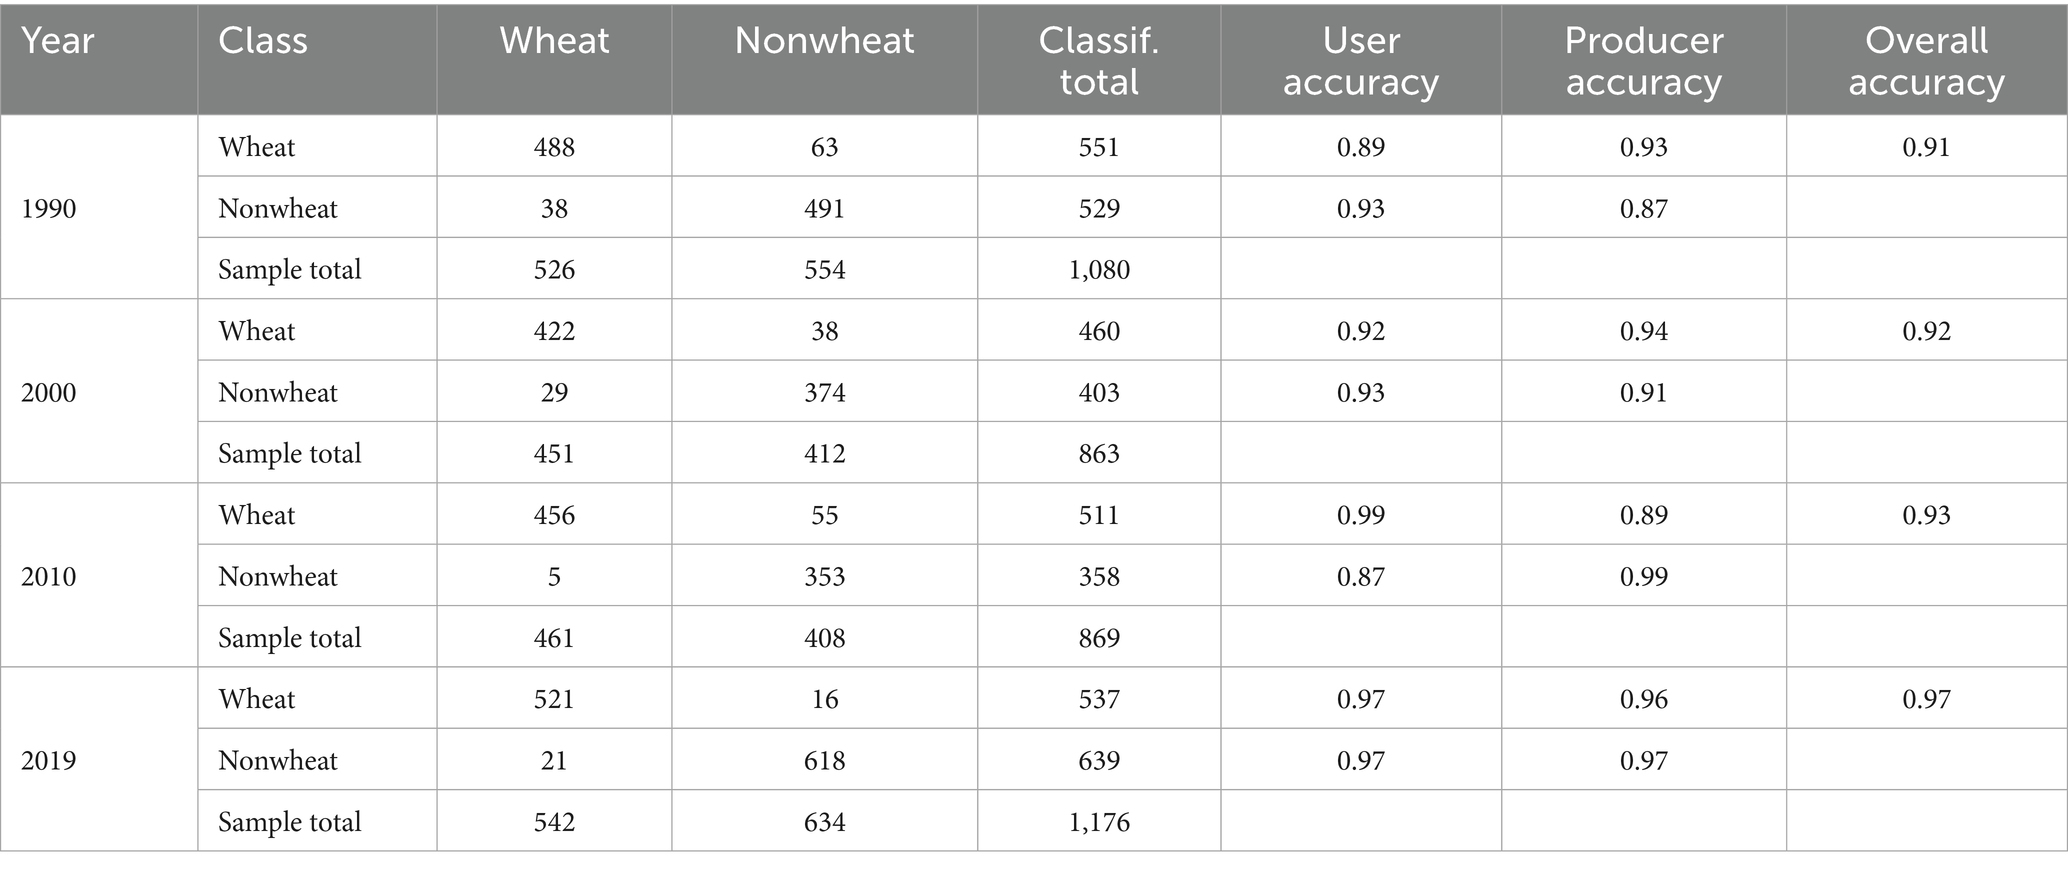Image resolution: width=2068 pixels, height=869 pixels.
Task: Select the 1990 year cell
Action: click(49, 209)
